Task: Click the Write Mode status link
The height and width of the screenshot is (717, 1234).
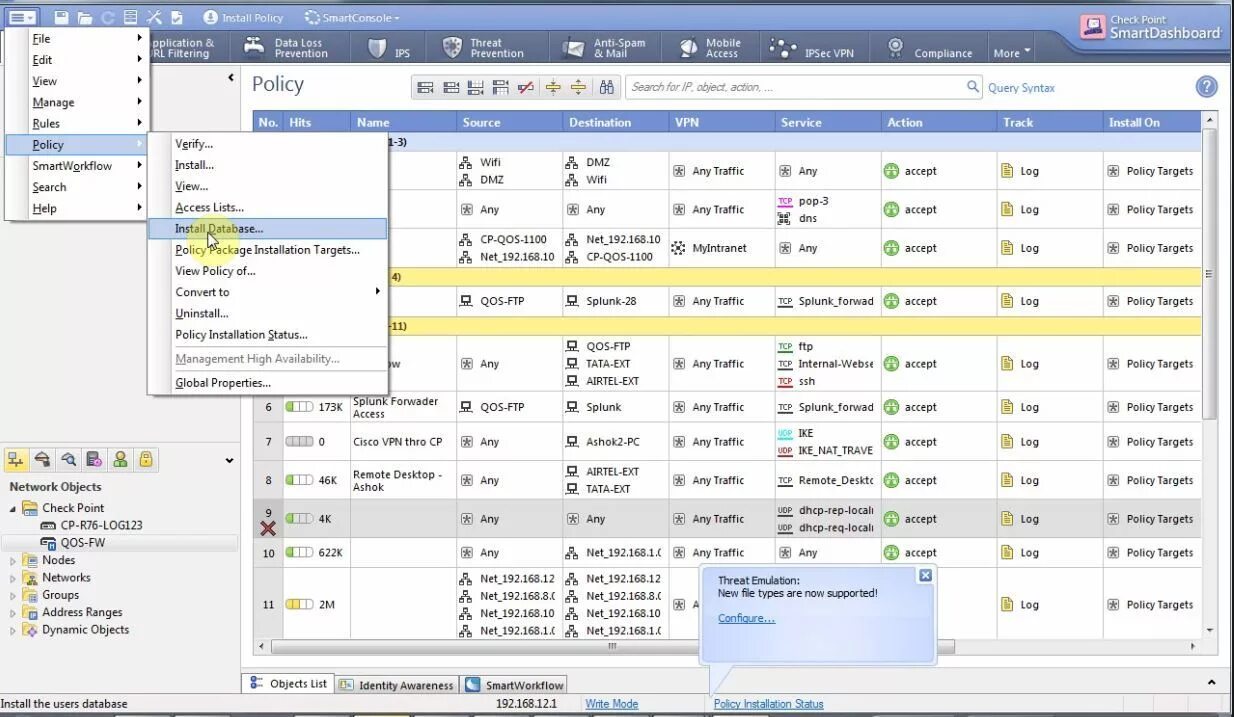Action: 612,704
